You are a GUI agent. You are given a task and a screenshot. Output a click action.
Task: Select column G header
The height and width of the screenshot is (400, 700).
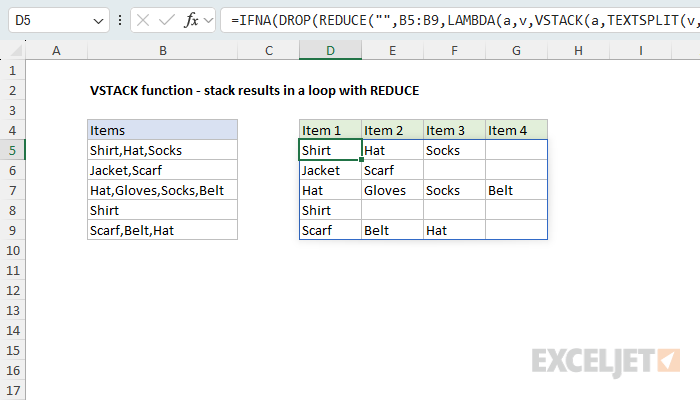pyautogui.click(x=517, y=51)
